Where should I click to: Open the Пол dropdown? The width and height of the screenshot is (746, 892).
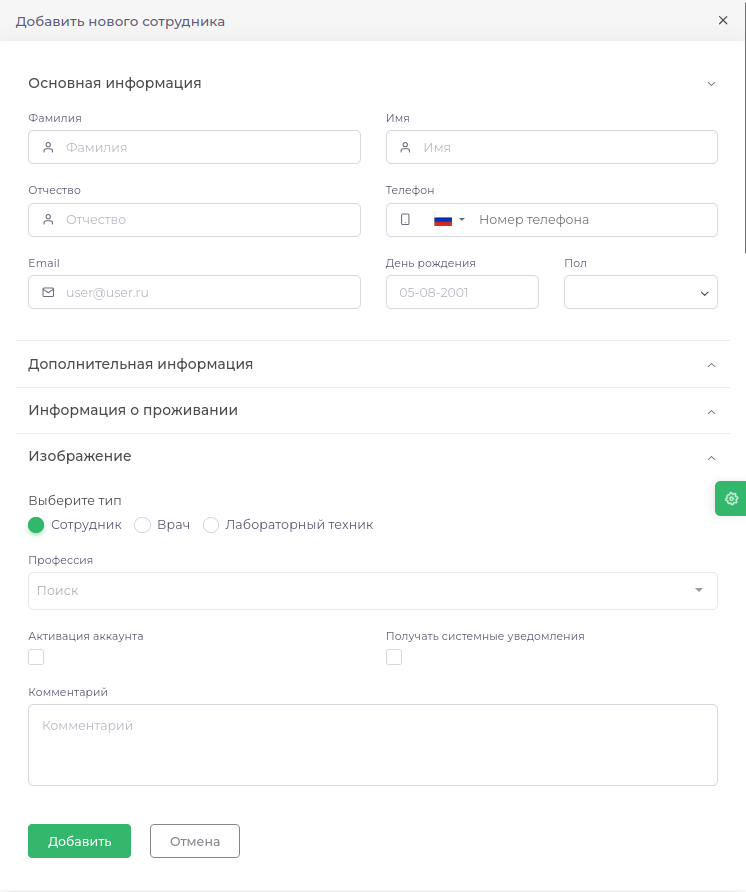tap(640, 292)
